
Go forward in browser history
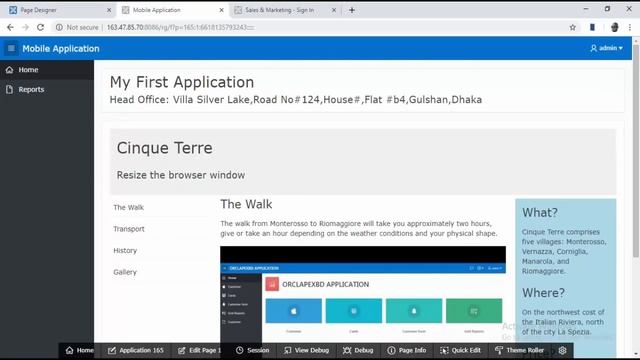25,27
